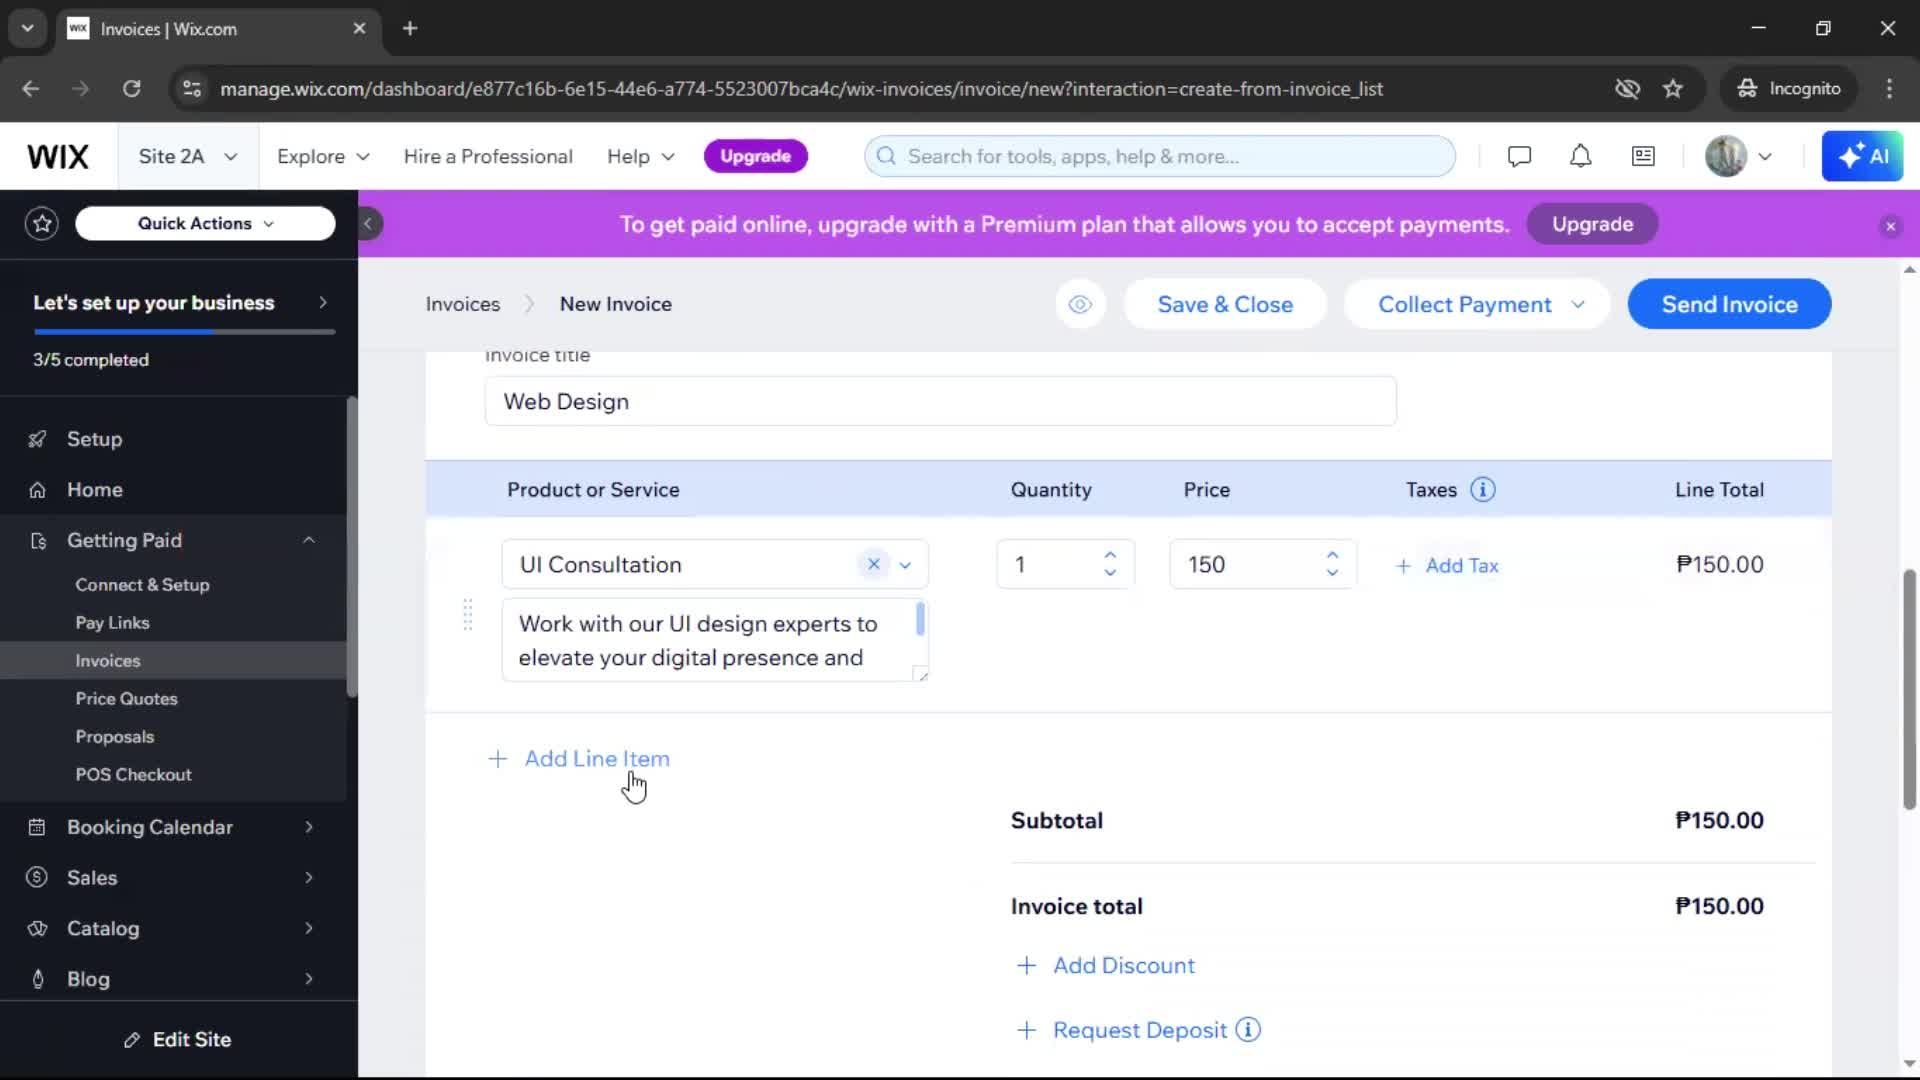
Task: Click Send Invoice button
Action: 1729,305
